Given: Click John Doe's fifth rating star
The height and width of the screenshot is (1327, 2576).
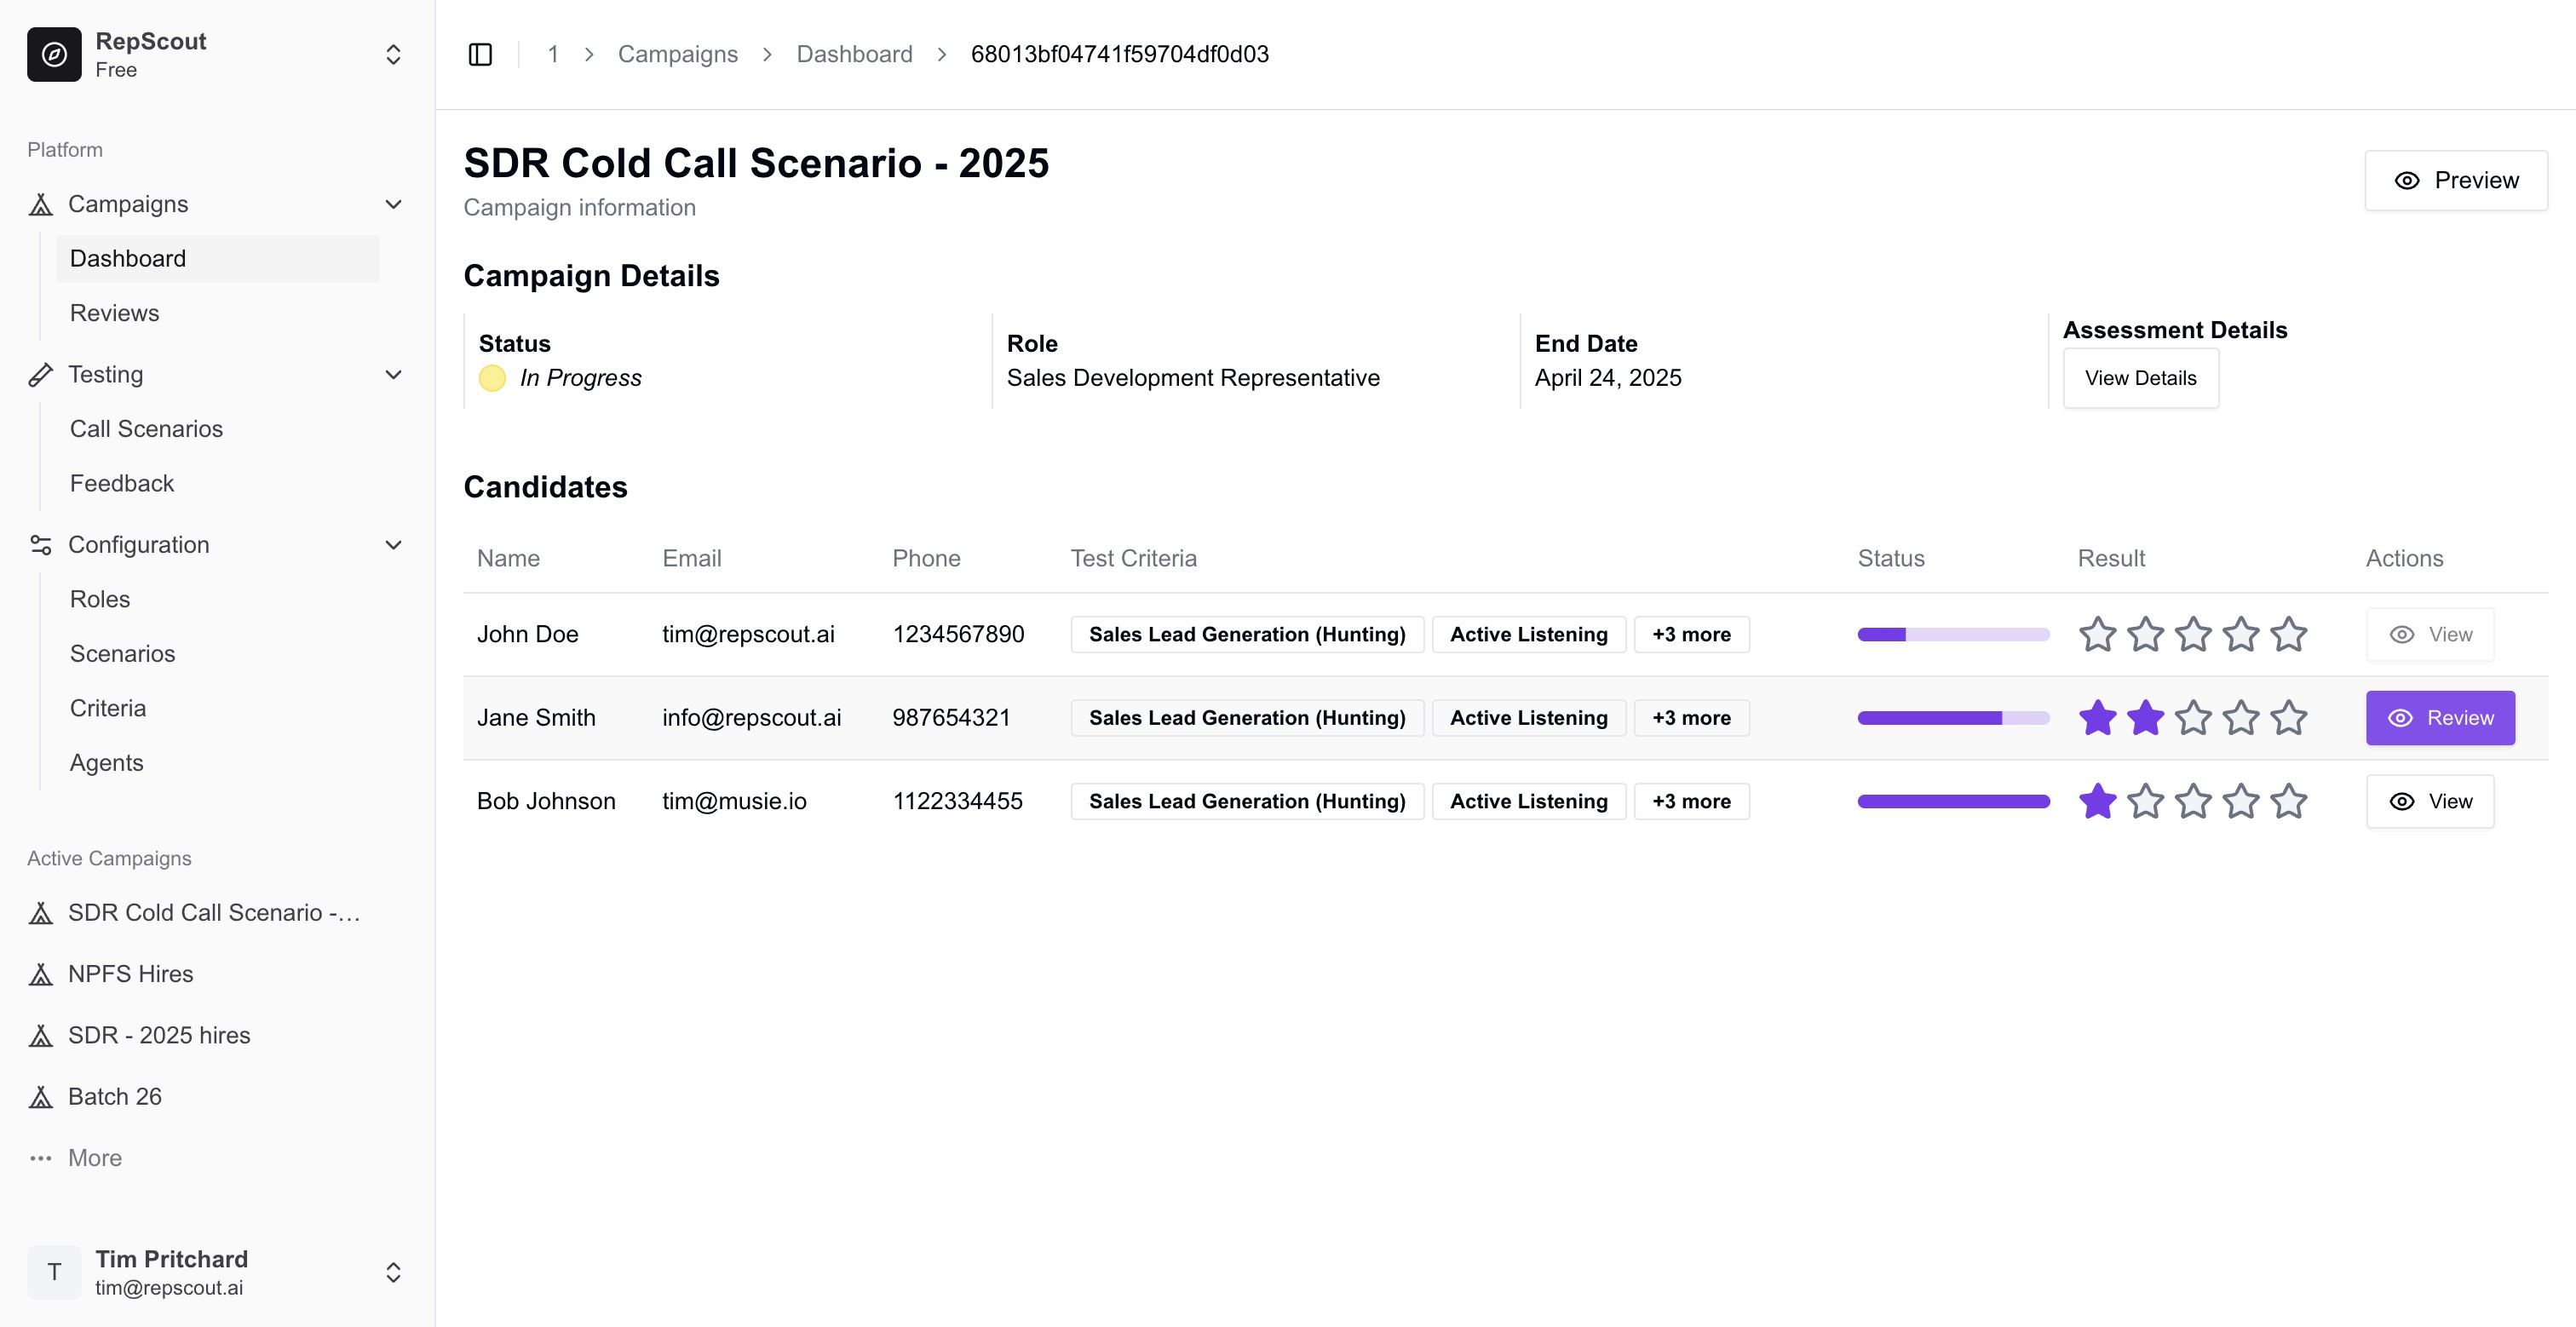Looking at the screenshot, I should [2289, 634].
